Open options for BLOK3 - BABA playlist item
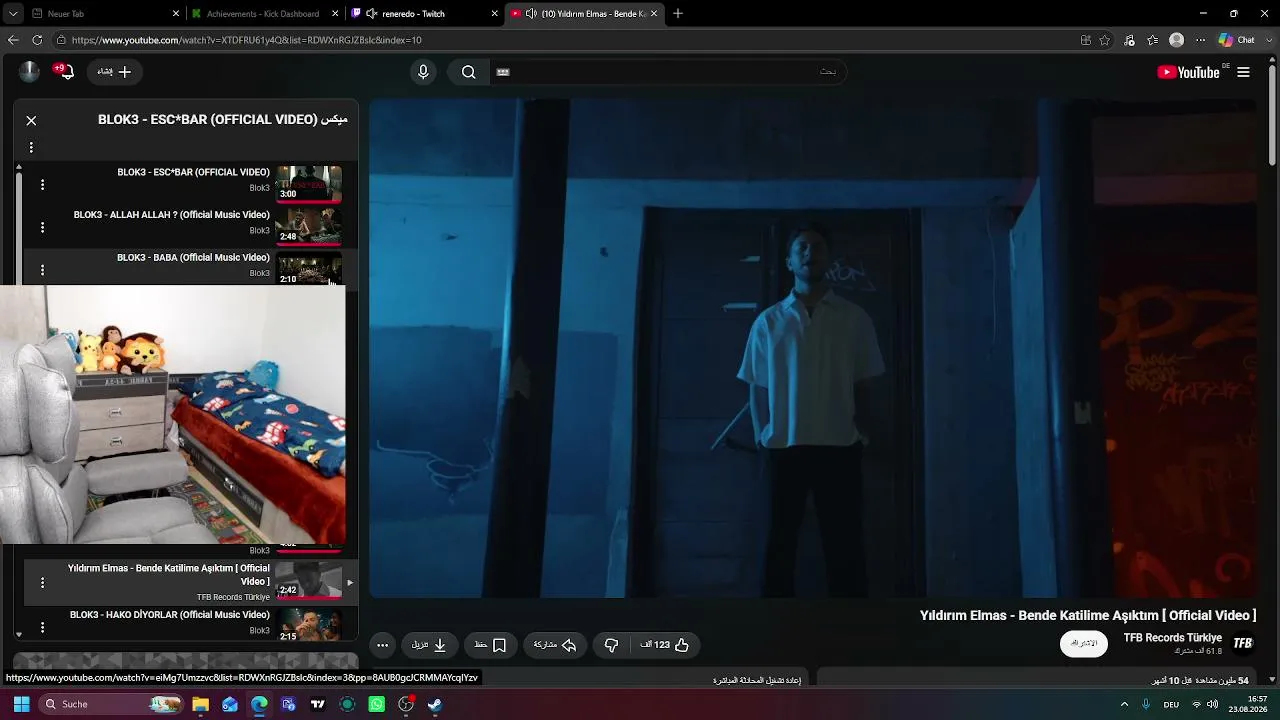Viewport: 1280px width, 720px height. pyautogui.click(x=42, y=270)
